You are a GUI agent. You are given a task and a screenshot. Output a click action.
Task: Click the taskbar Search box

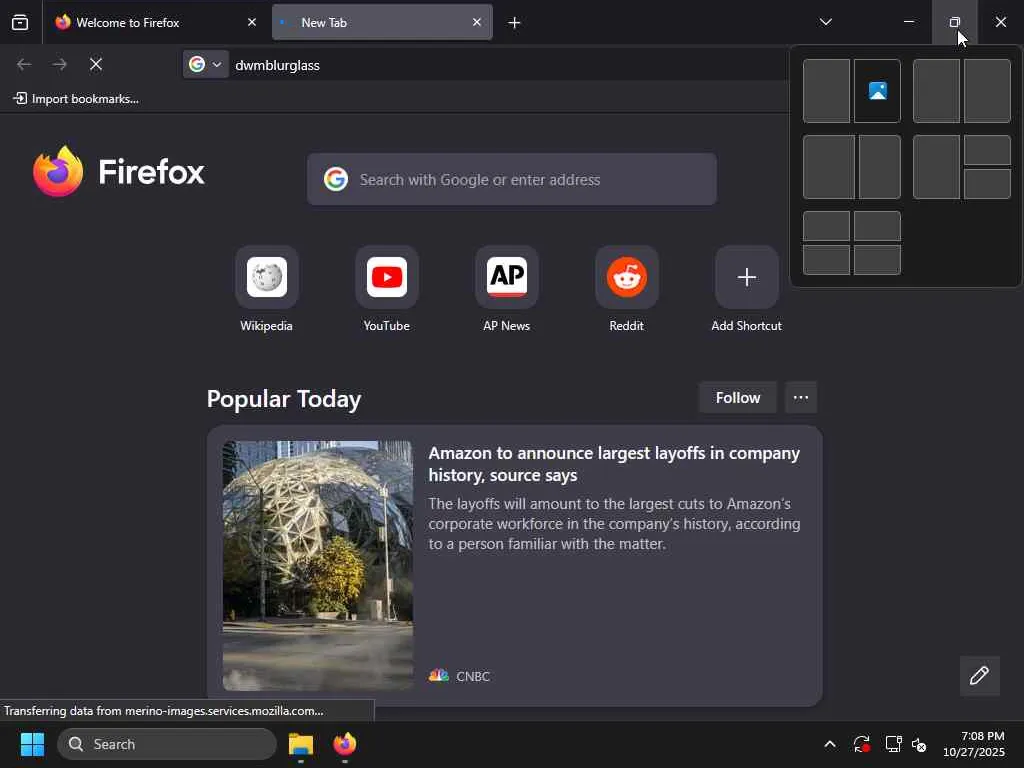point(167,744)
